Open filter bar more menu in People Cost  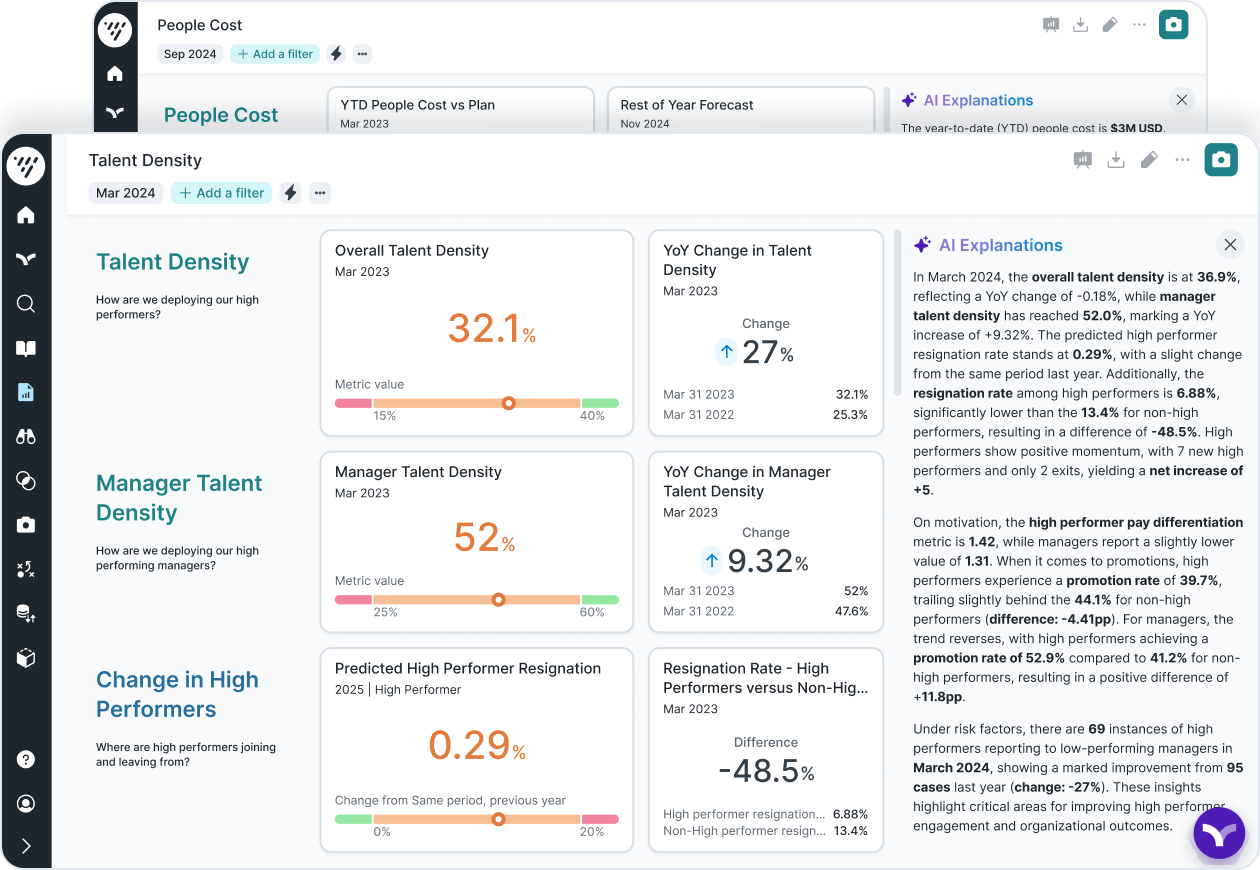[x=362, y=54]
